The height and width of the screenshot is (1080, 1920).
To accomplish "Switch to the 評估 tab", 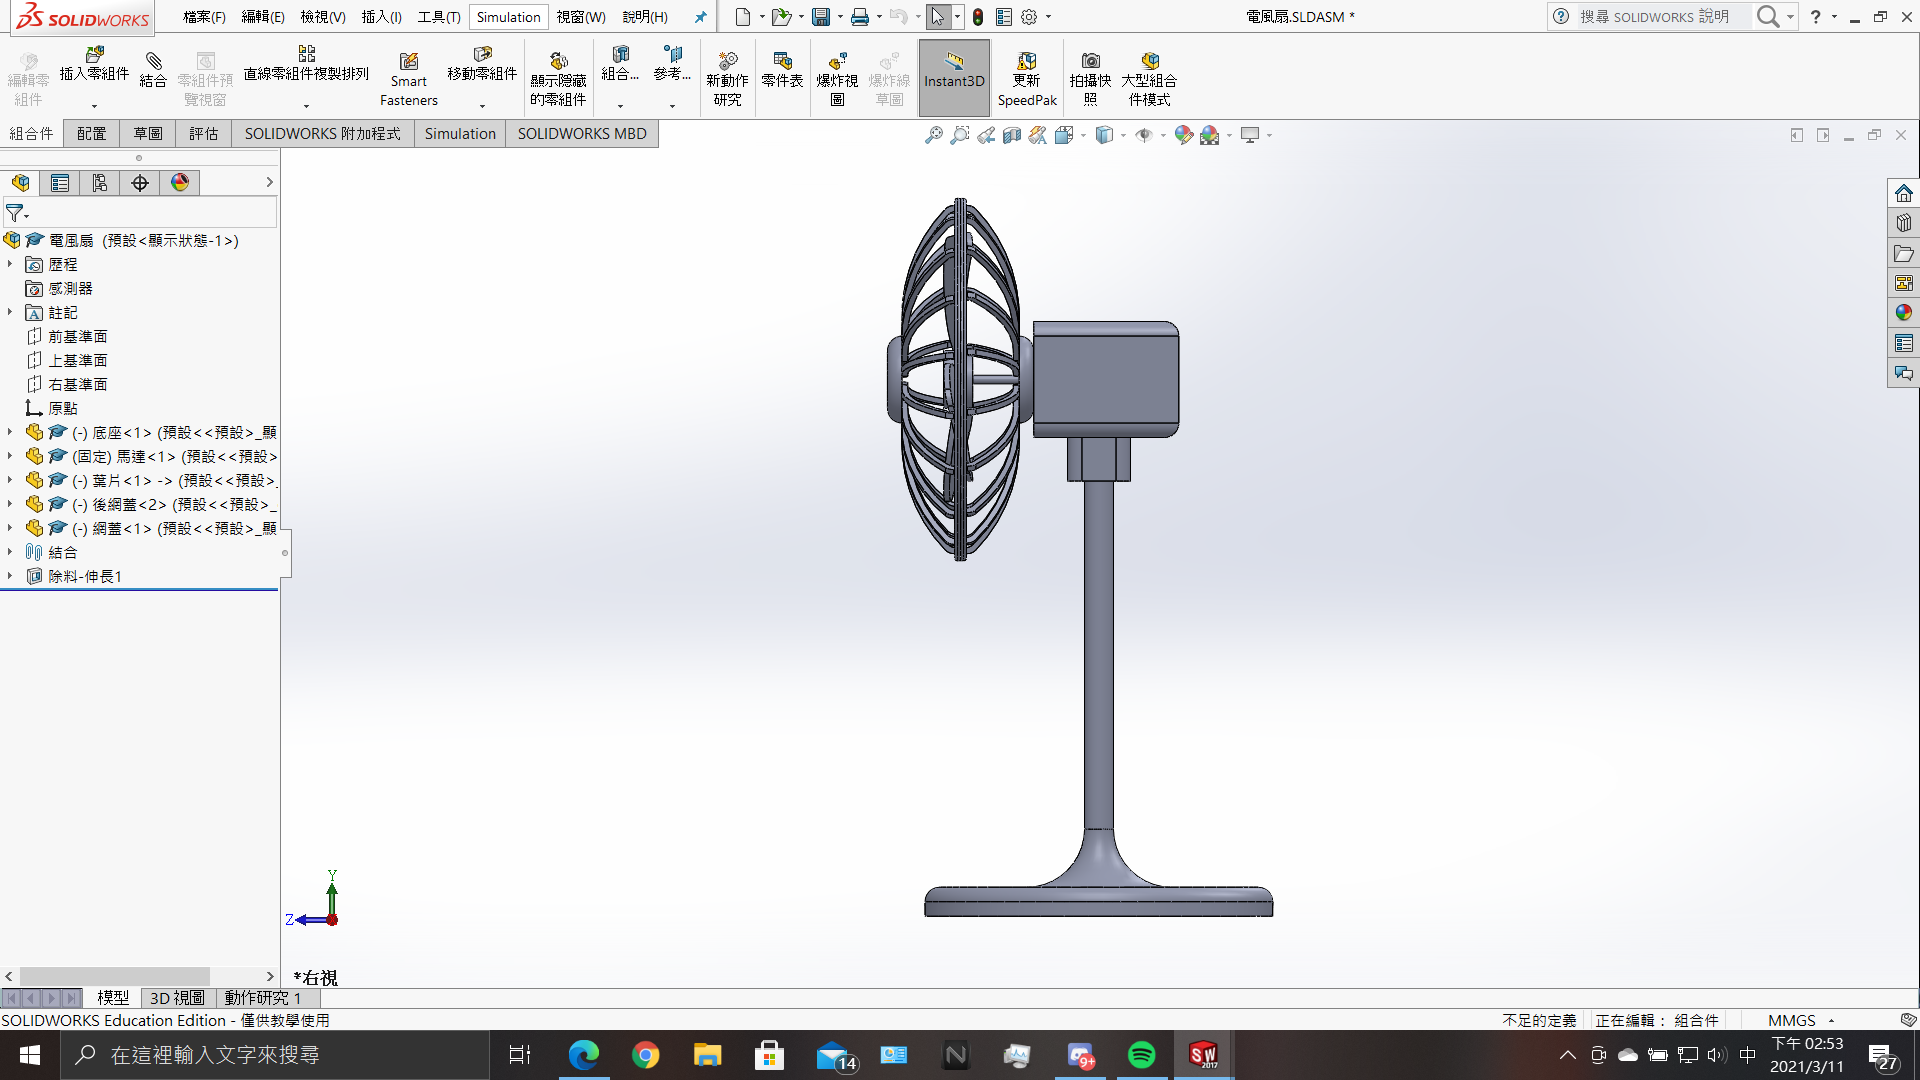I will pyautogui.click(x=203, y=134).
